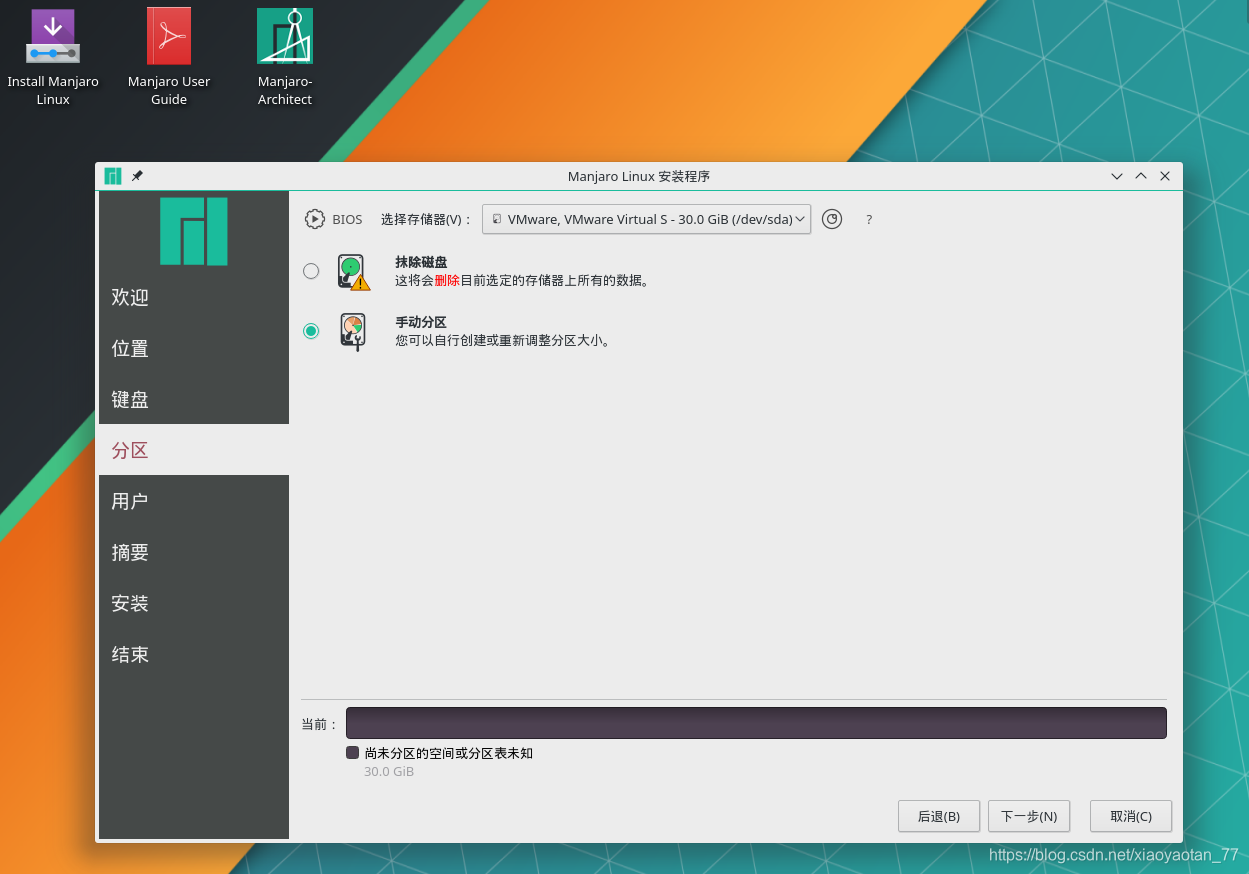This screenshot has height=874, width=1249.
Task: Minimize the installer window
Action: [1117, 176]
